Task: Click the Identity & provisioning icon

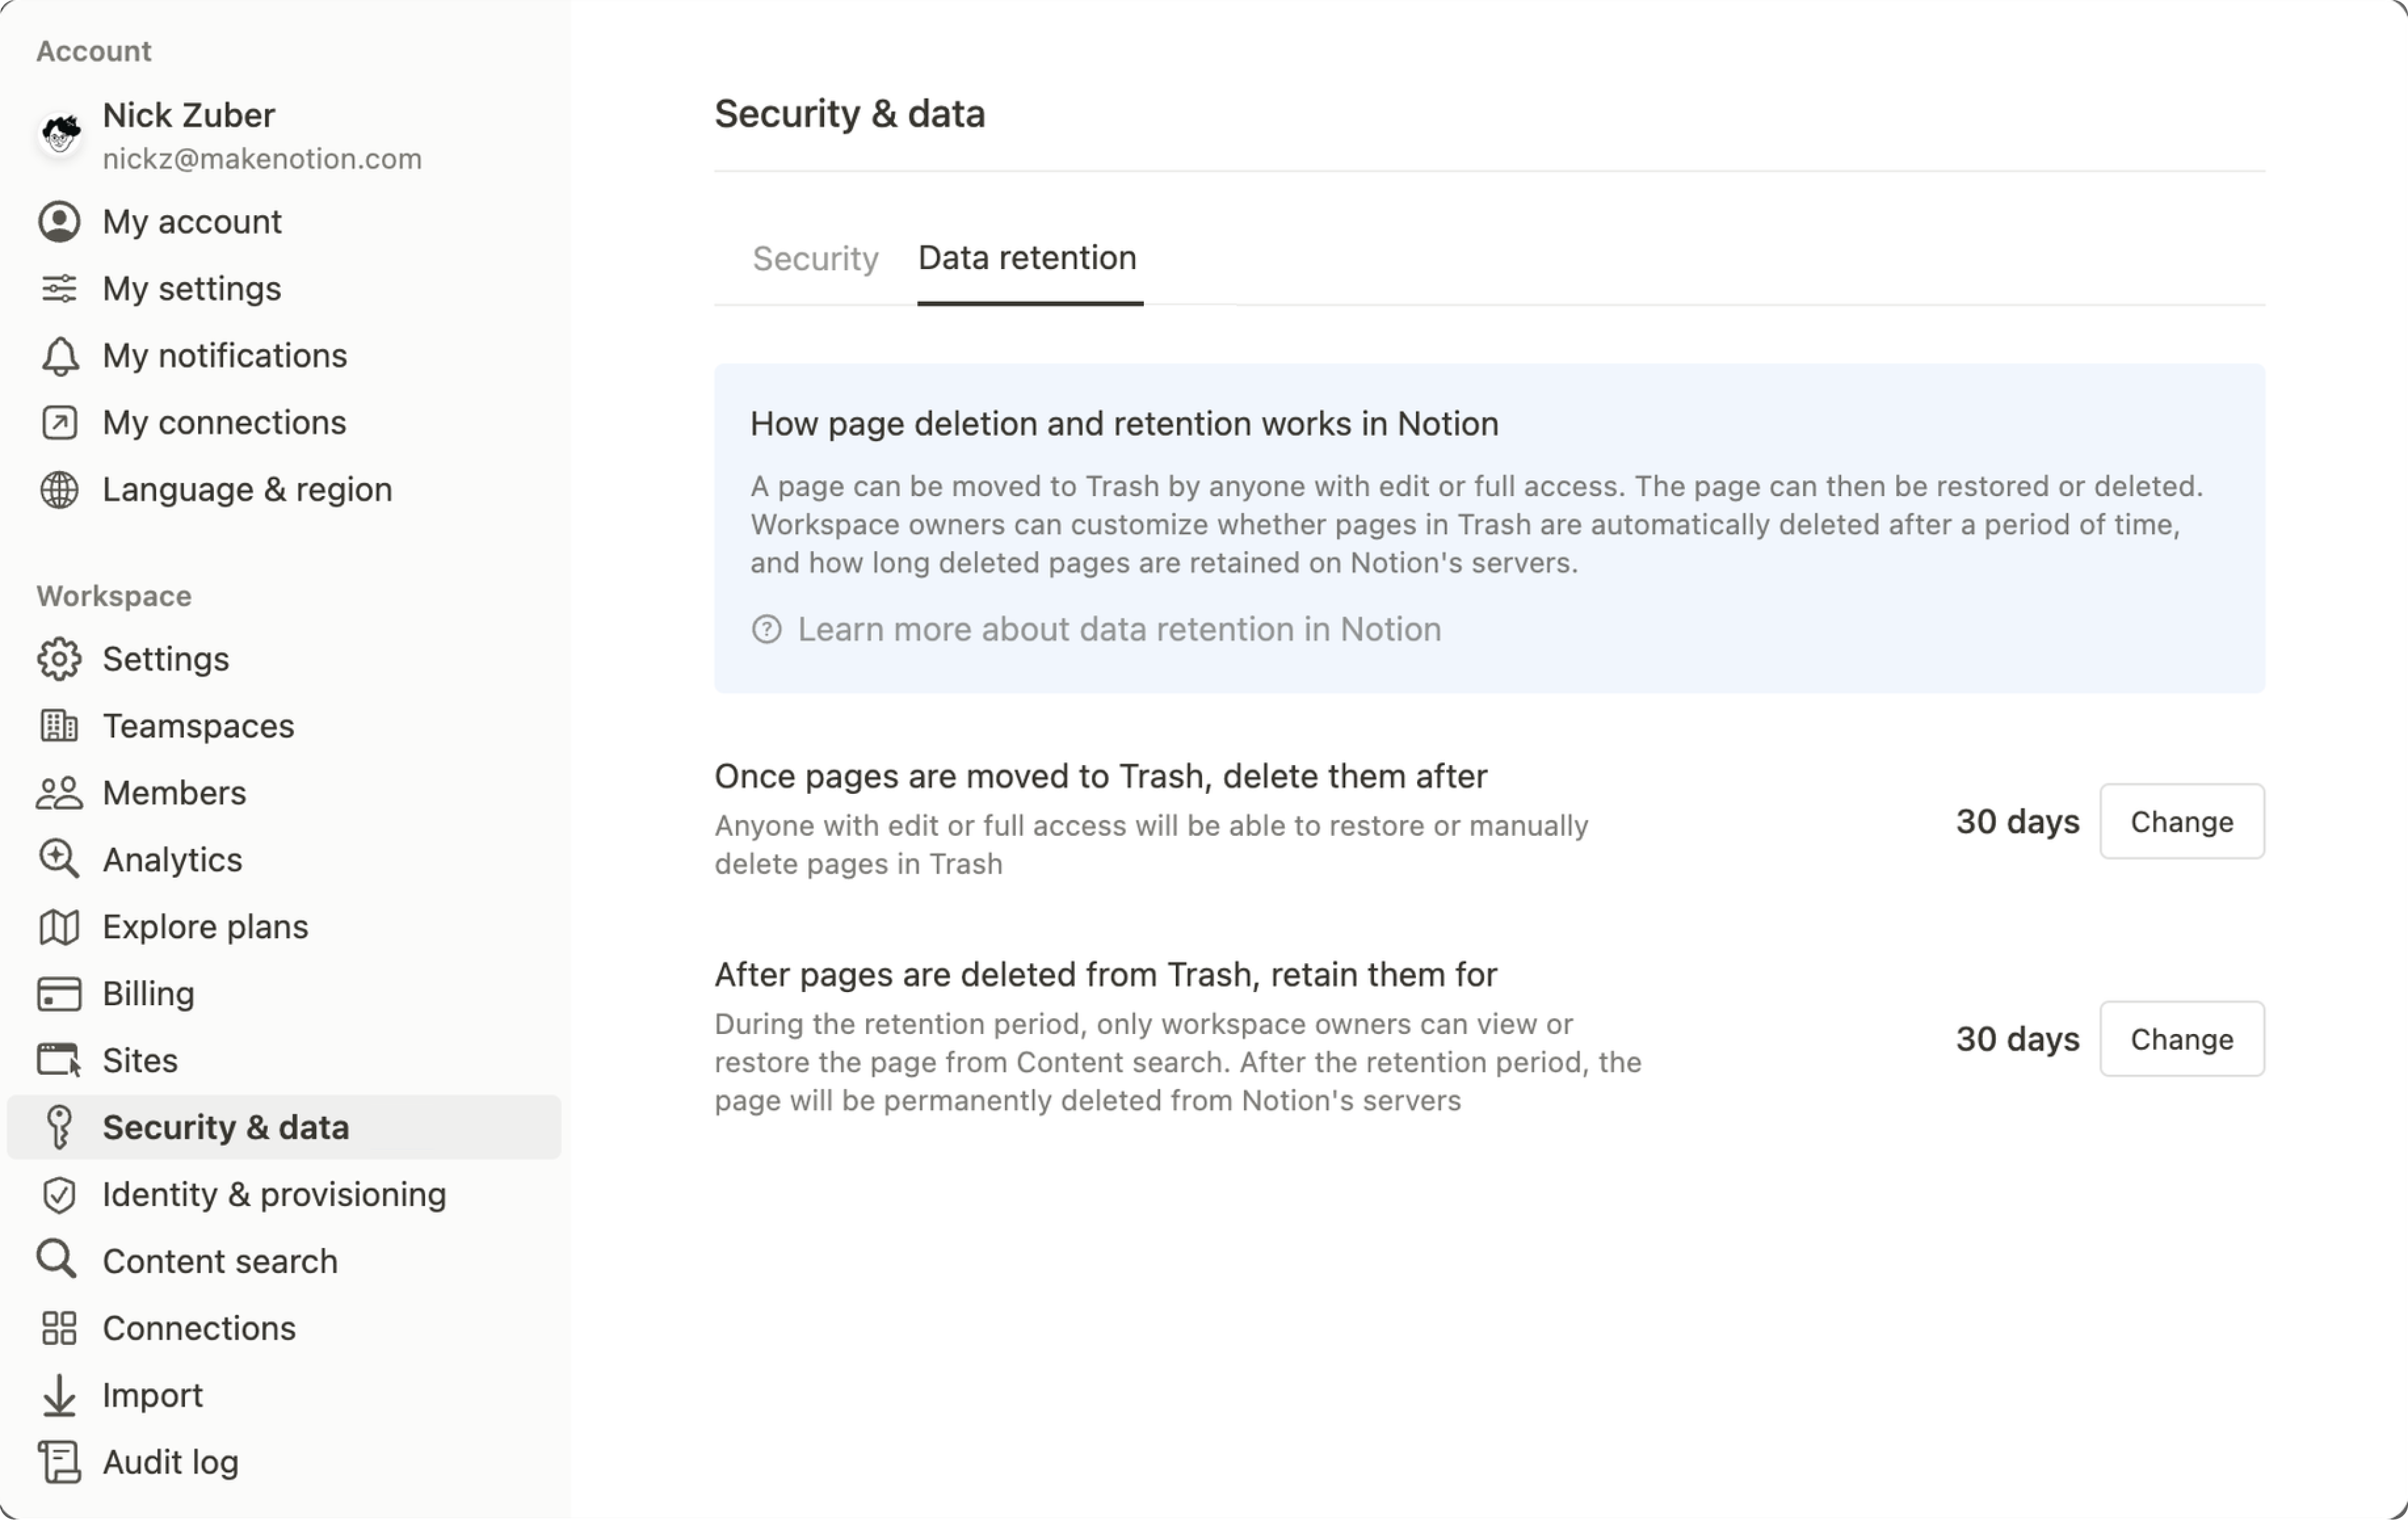Action: [58, 1193]
